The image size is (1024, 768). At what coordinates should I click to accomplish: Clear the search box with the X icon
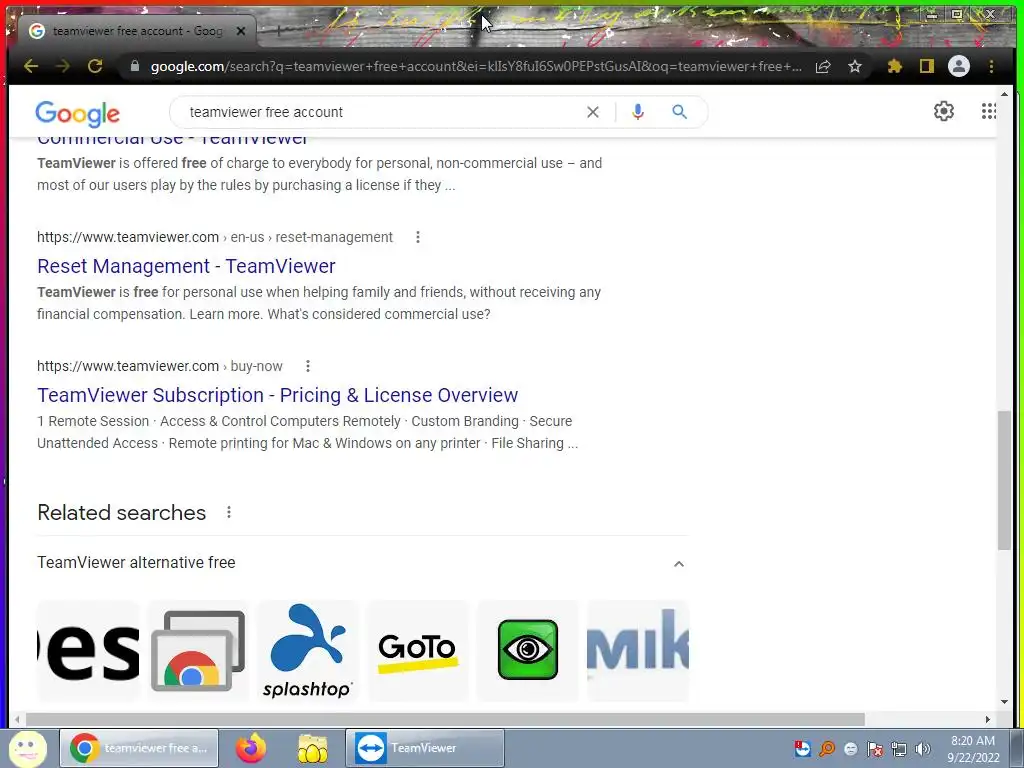[x=592, y=112]
